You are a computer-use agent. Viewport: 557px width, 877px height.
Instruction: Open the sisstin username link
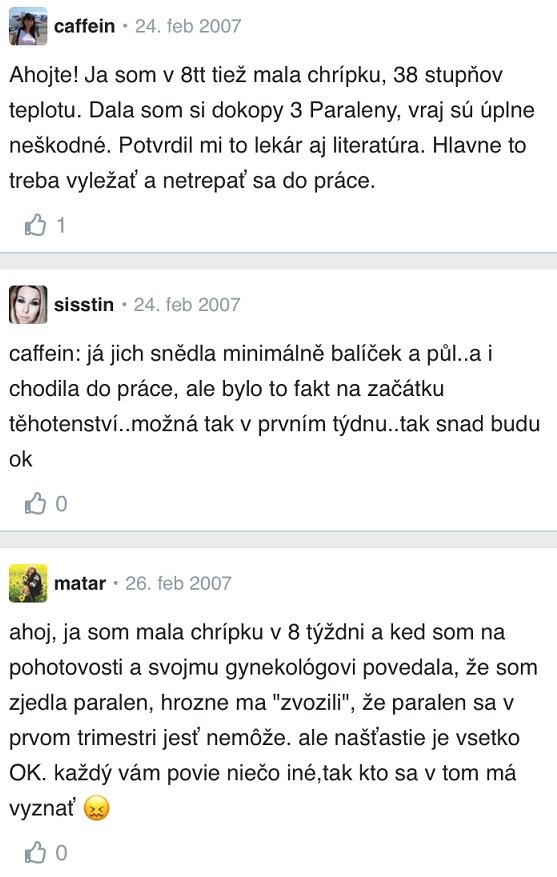click(x=84, y=305)
